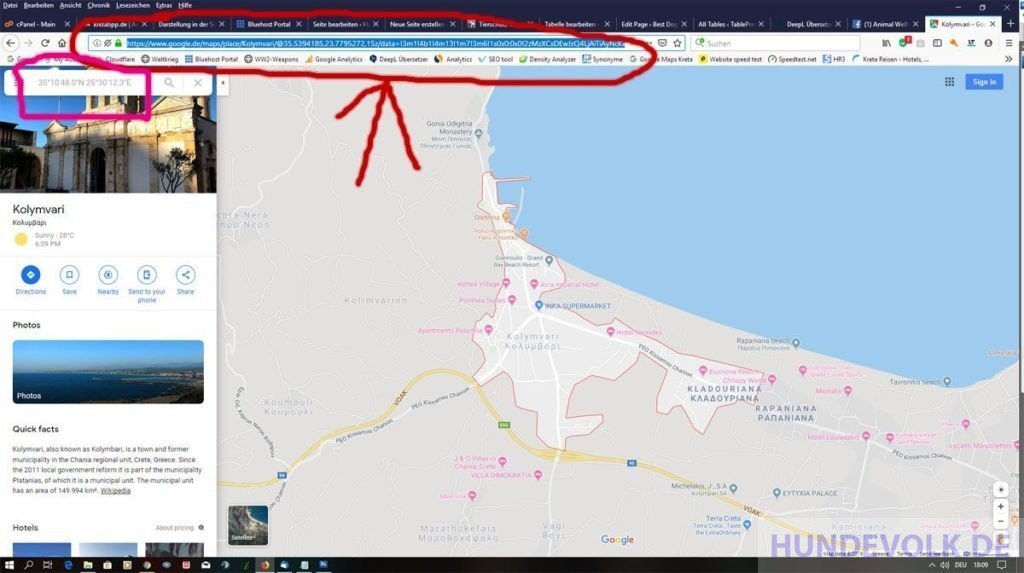
Task: Click the coordinates search input field
Action: [90, 83]
